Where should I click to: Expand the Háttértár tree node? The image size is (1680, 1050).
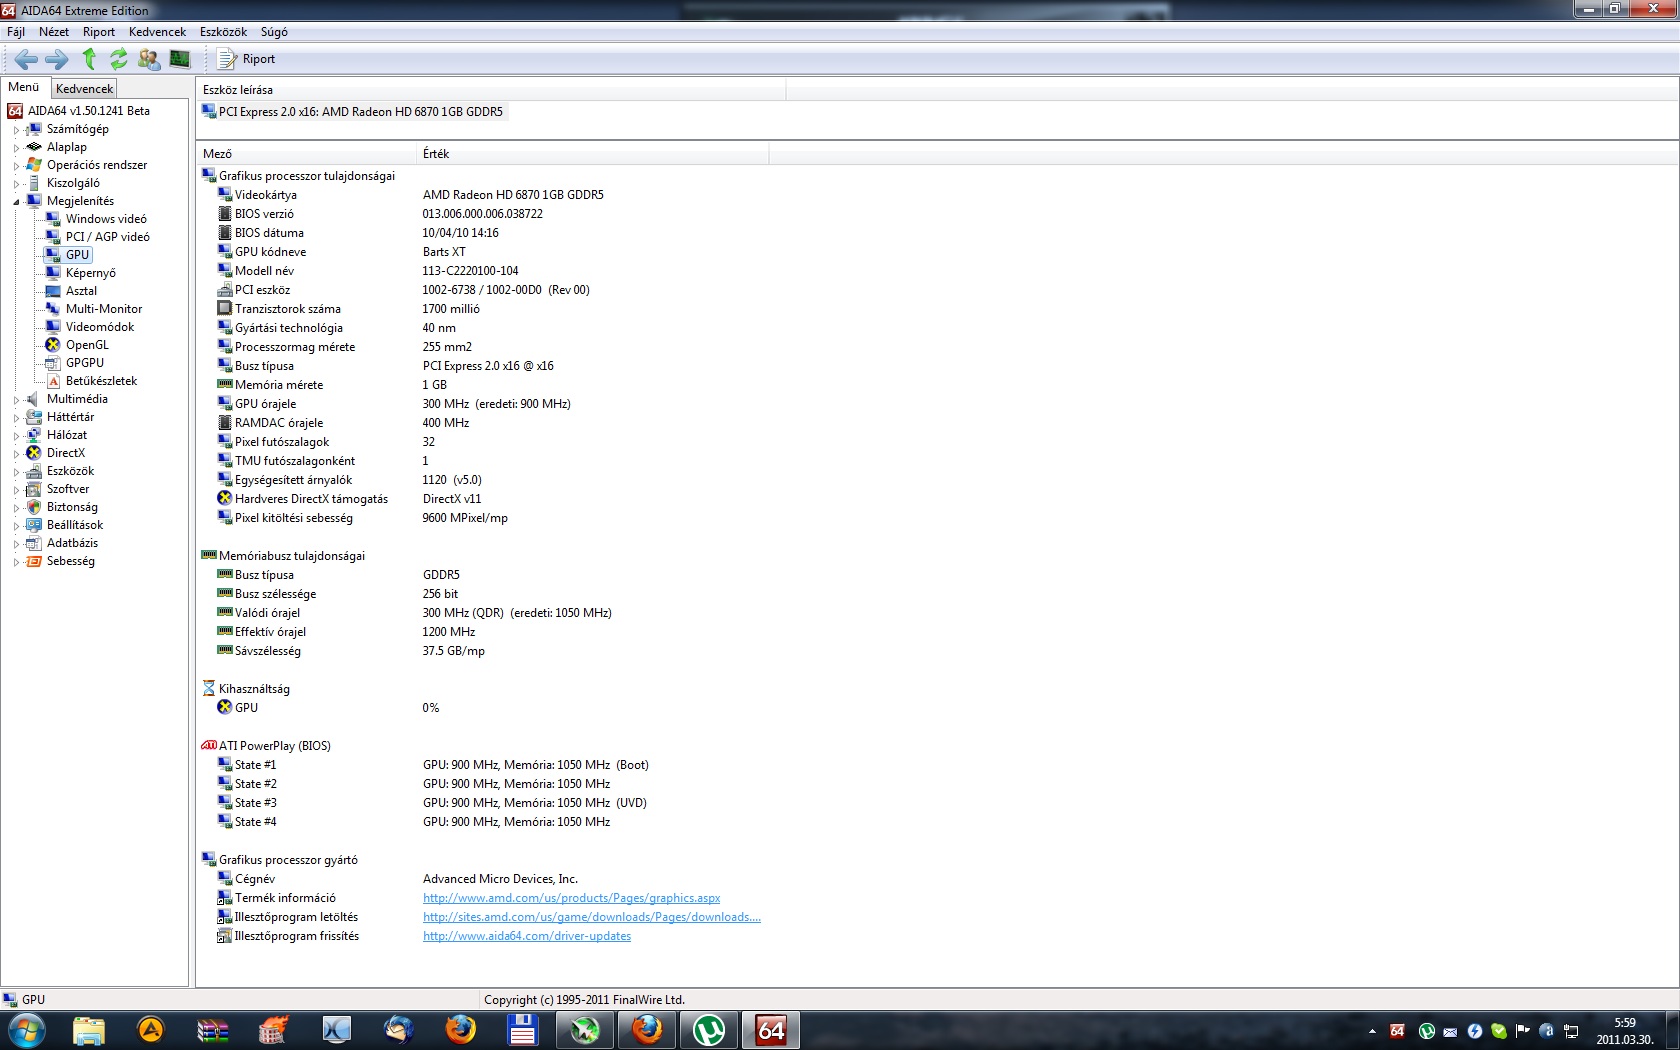16,418
